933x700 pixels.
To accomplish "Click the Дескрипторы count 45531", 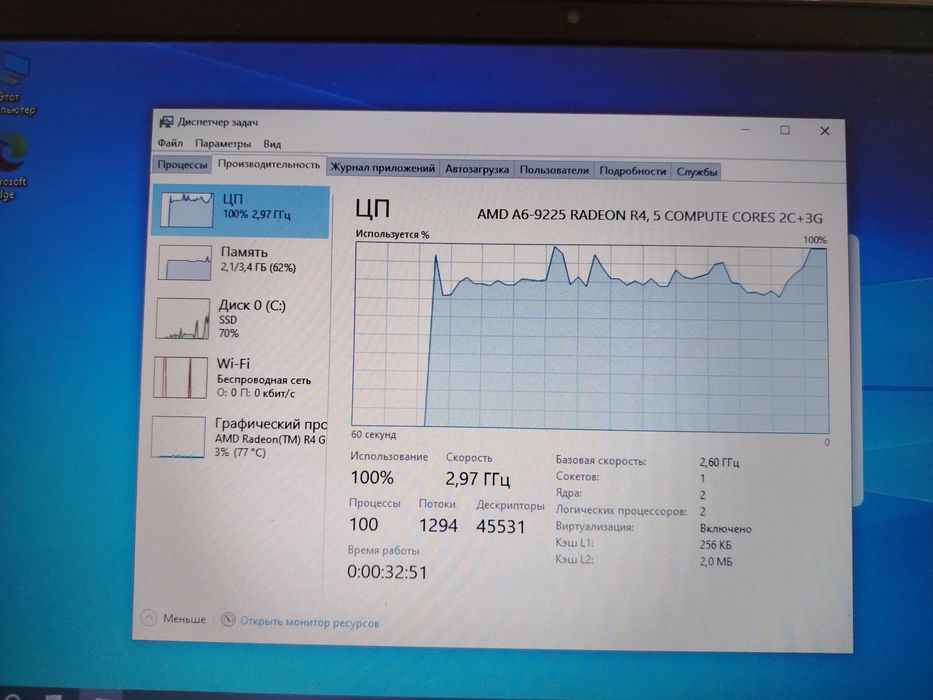I will click(x=501, y=527).
